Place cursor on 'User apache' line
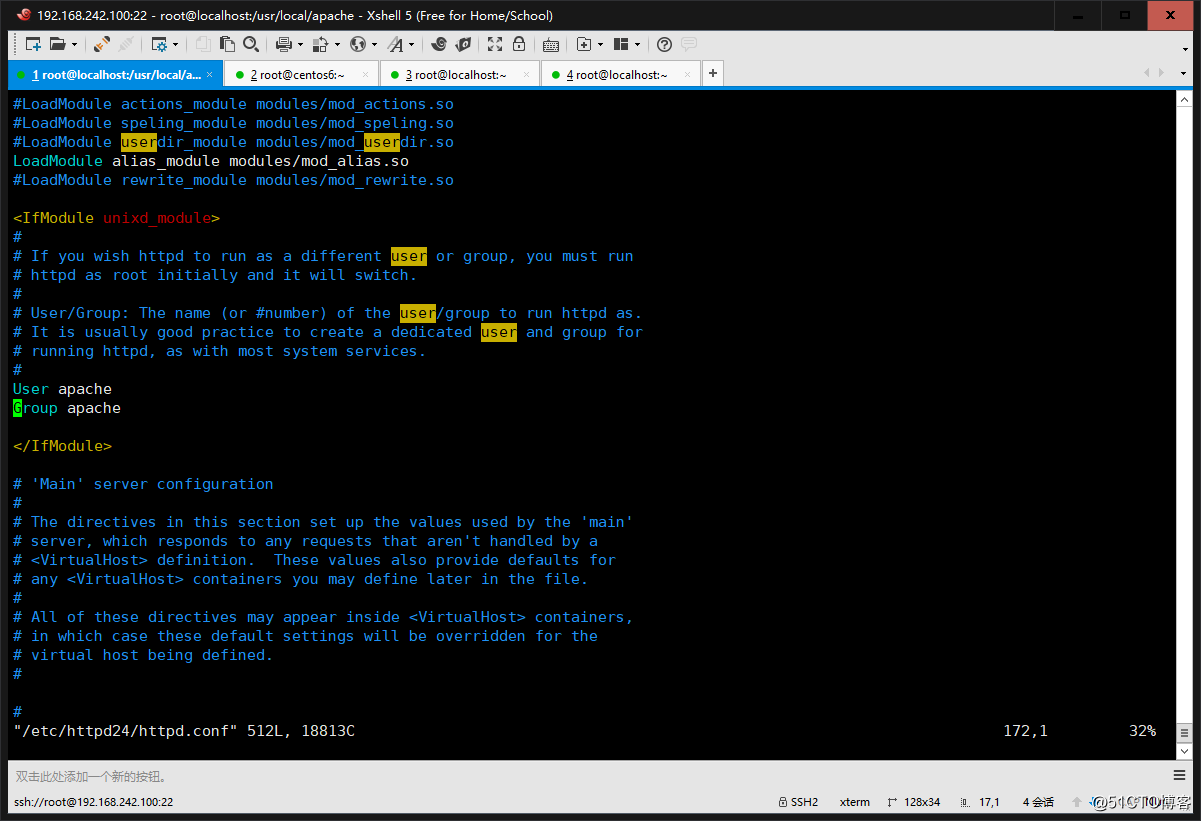The height and width of the screenshot is (821, 1201). click(62, 389)
